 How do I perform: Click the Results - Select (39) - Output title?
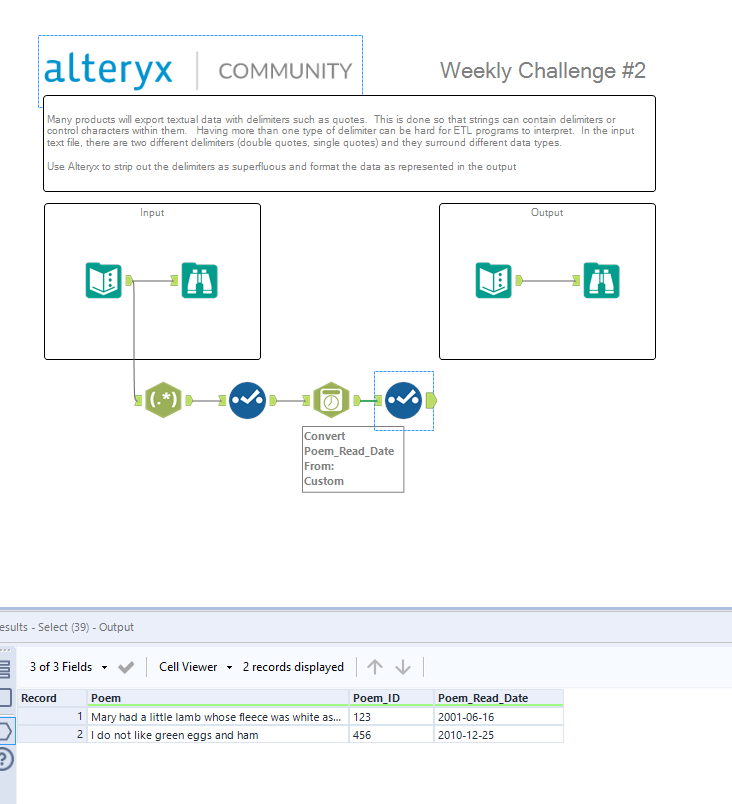67,627
